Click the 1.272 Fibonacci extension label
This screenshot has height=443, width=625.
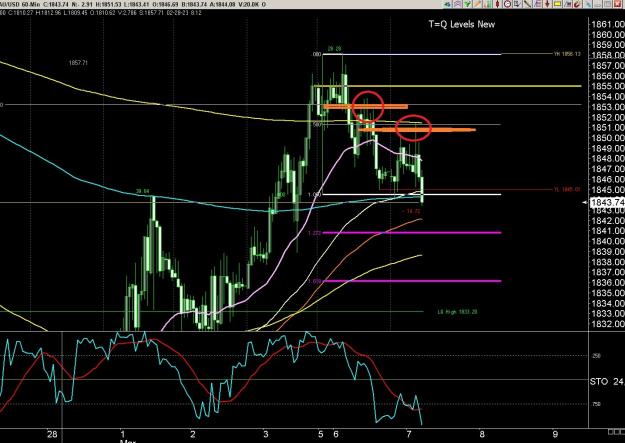(x=314, y=233)
